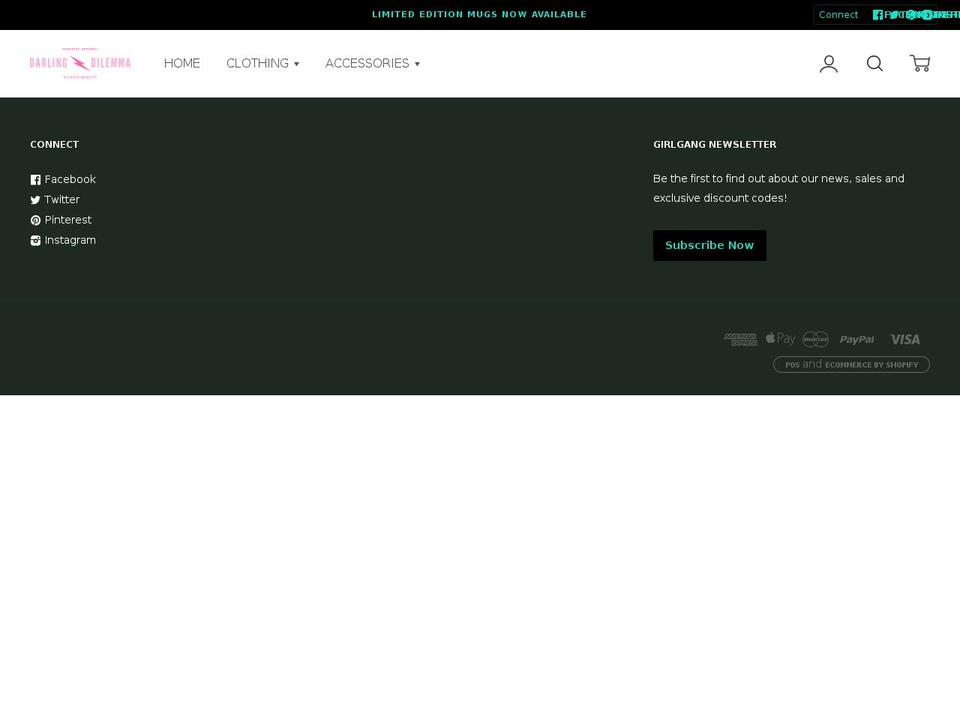Click the Visa payment icon
The image size is (960, 720).
[x=905, y=339]
